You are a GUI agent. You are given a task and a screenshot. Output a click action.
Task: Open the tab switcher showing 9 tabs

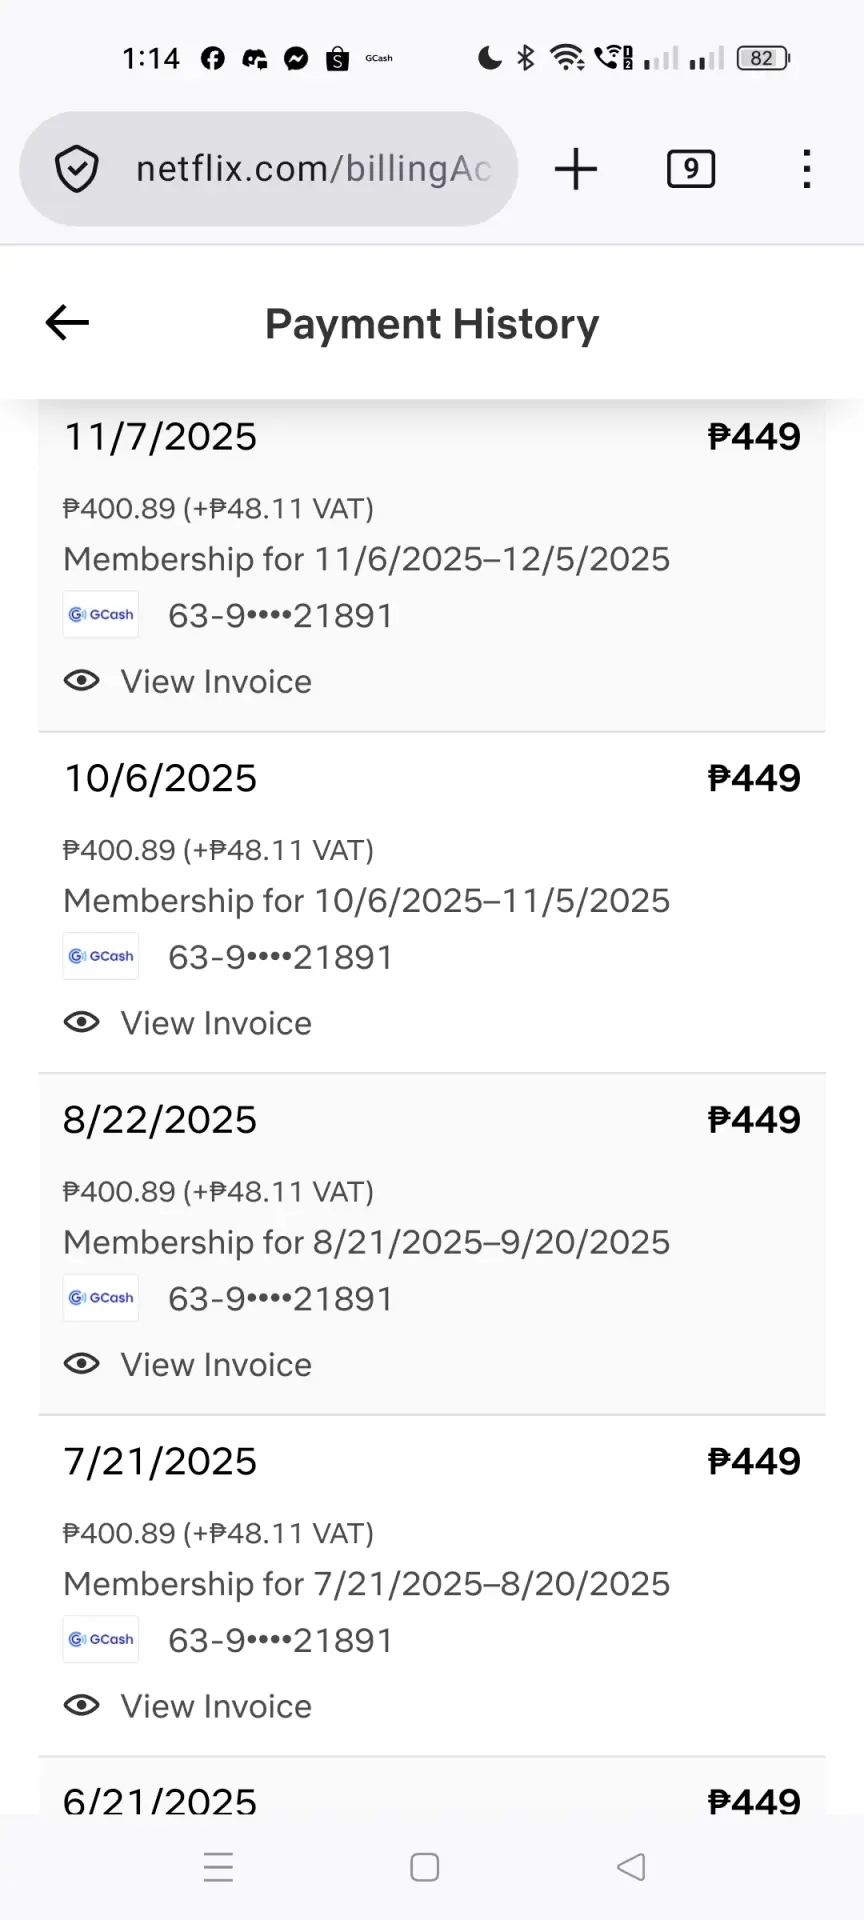[691, 169]
